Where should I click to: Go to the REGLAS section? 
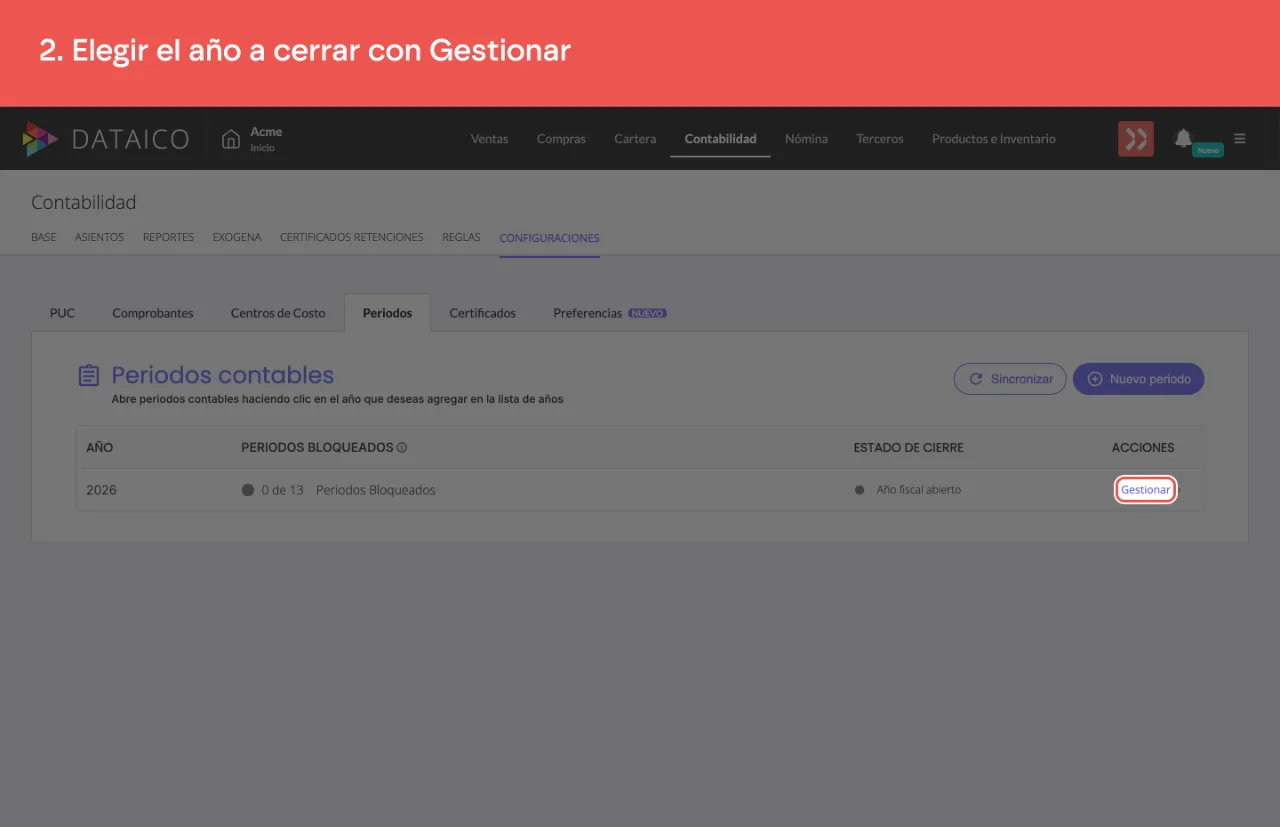(x=461, y=238)
